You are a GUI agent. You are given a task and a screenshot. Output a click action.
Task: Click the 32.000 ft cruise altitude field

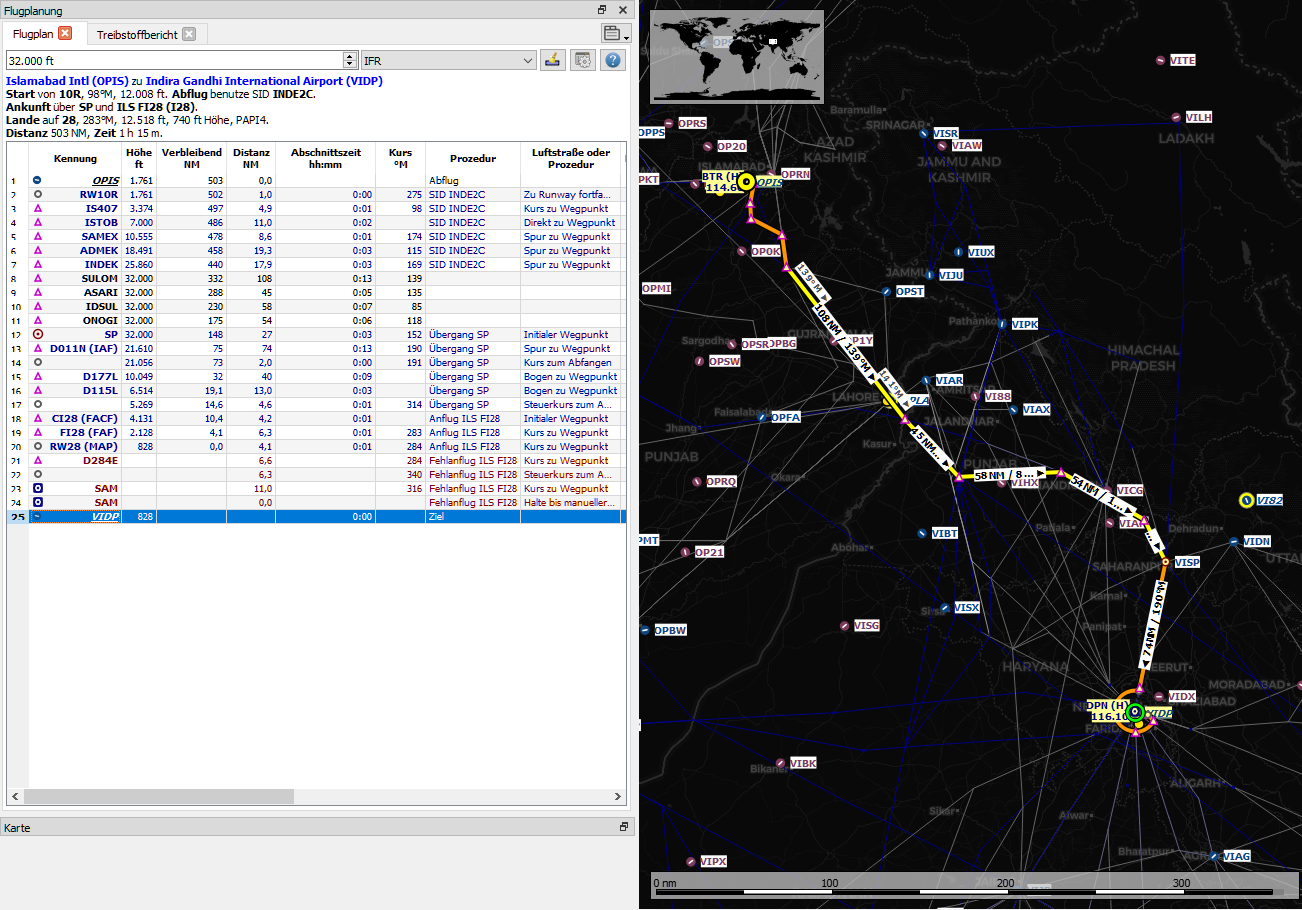(175, 61)
